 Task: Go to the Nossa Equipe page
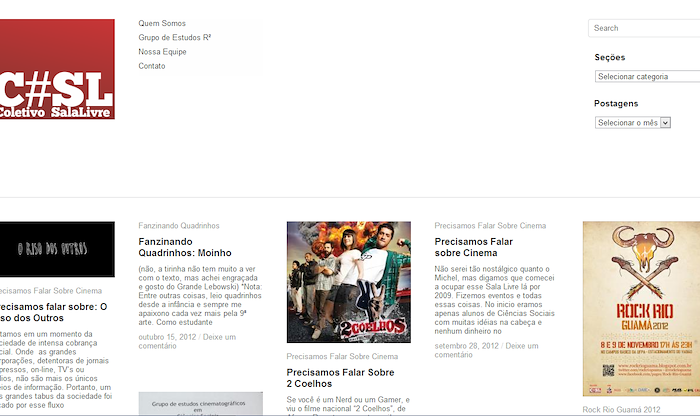tap(162, 52)
